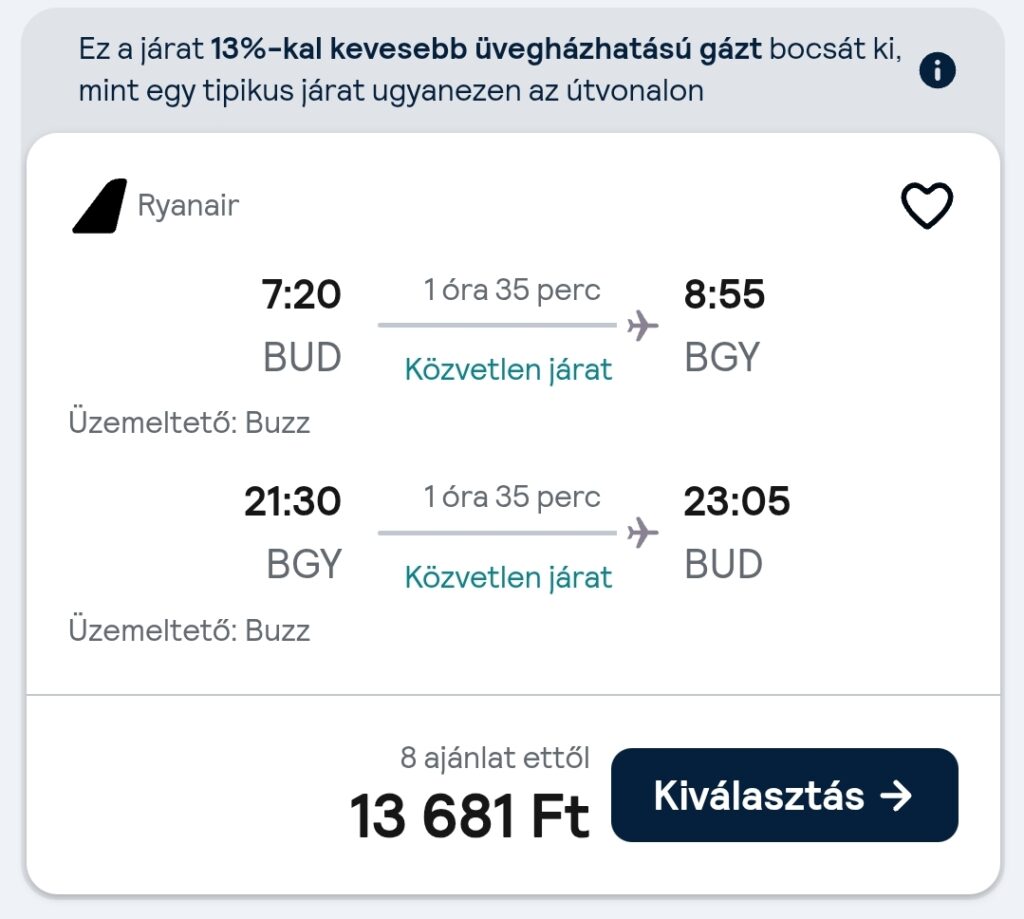Save flight with the heart icon
Image resolution: width=1024 pixels, height=919 pixels.
[927, 206]
